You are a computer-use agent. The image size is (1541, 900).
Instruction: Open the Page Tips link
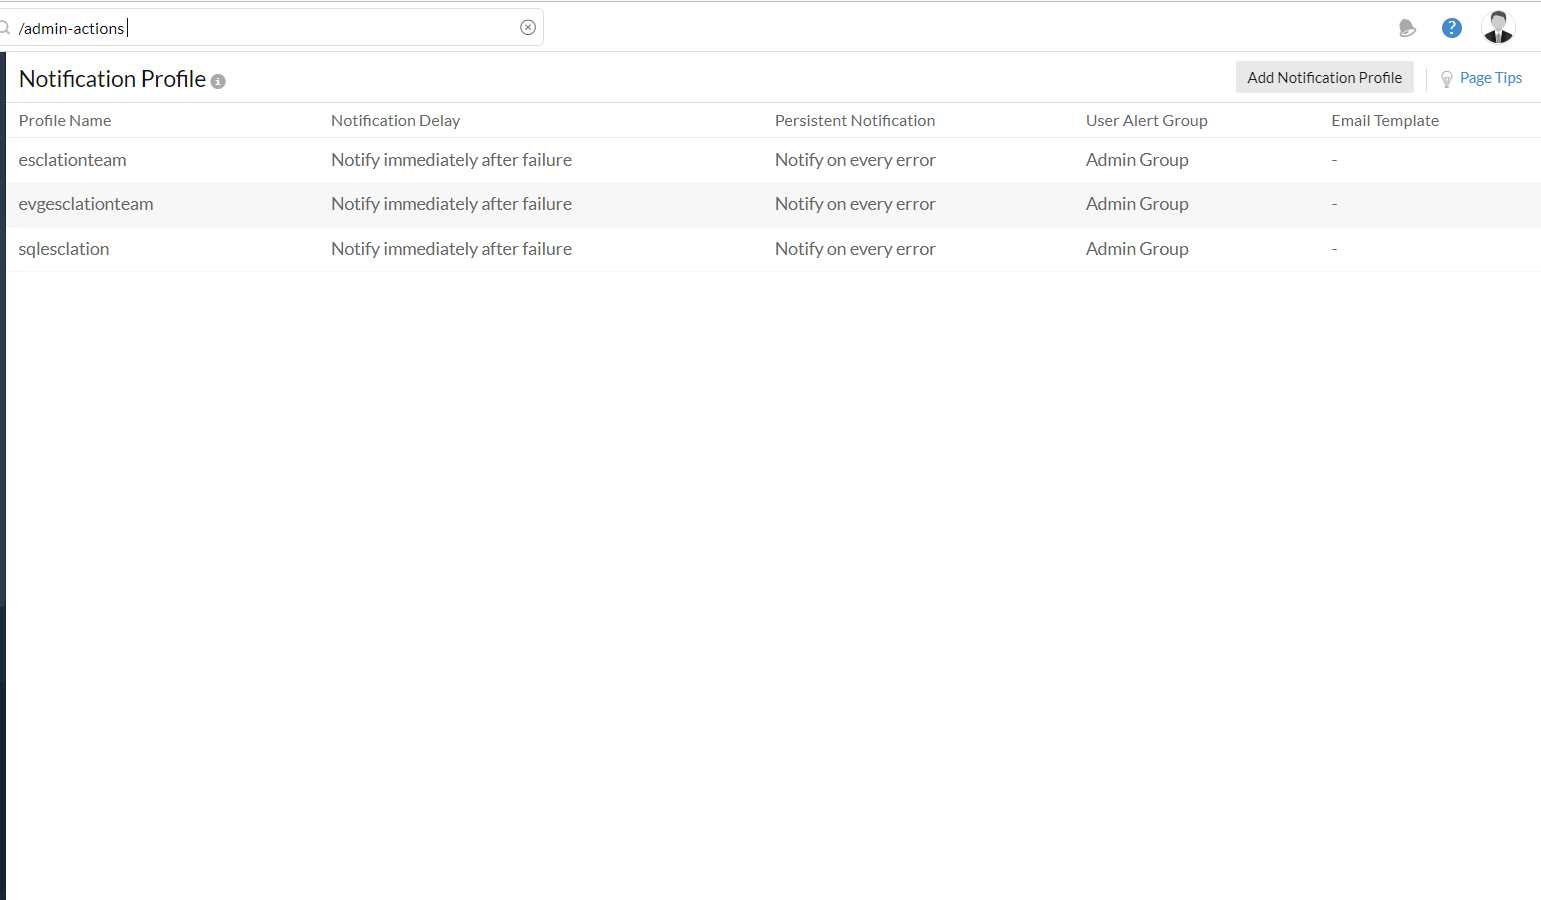(x=1490, y=78)
